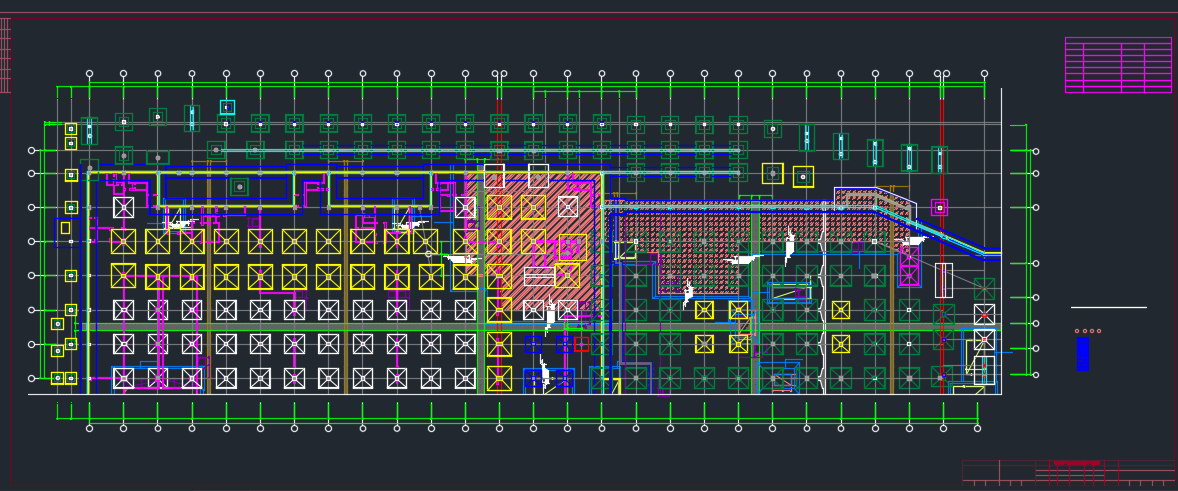
Task: Click the magenta nested square by the red axis
Action: click(x=939, y=208)
